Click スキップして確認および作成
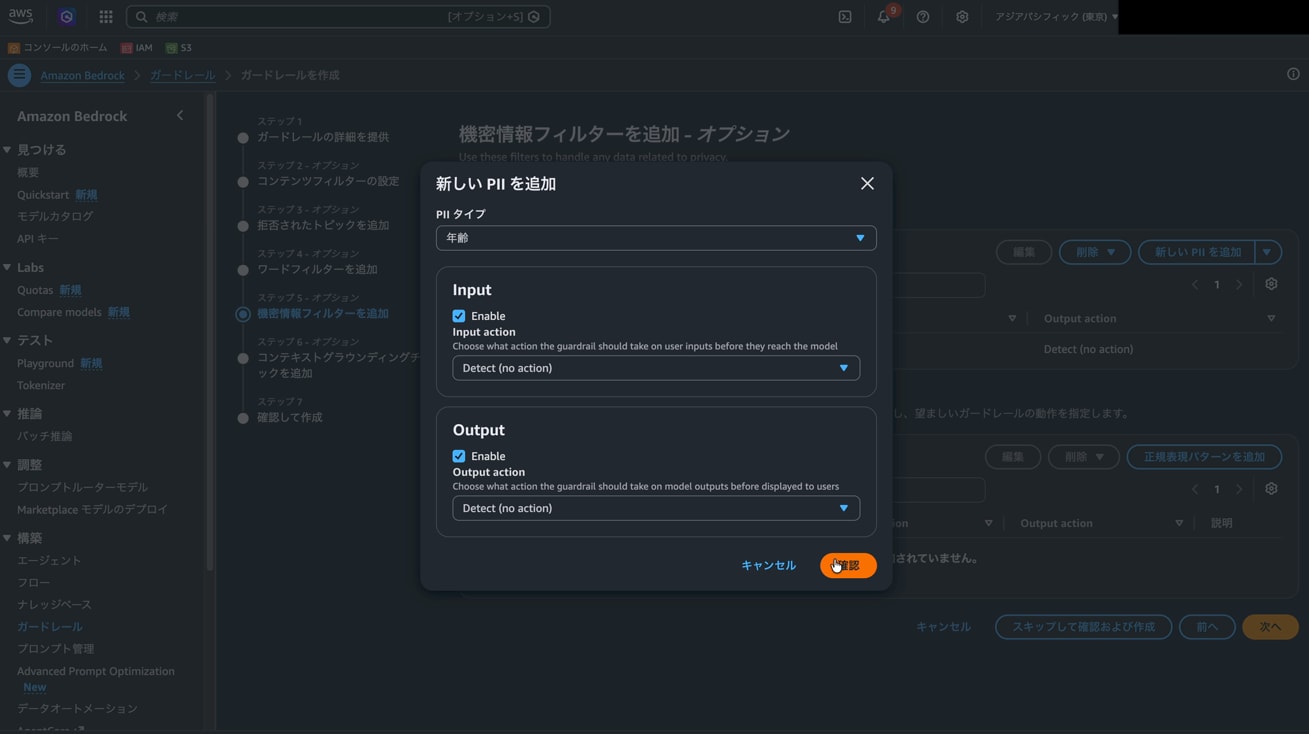1309x734 pixels. pyautogui.click(x=1083, y=627)
